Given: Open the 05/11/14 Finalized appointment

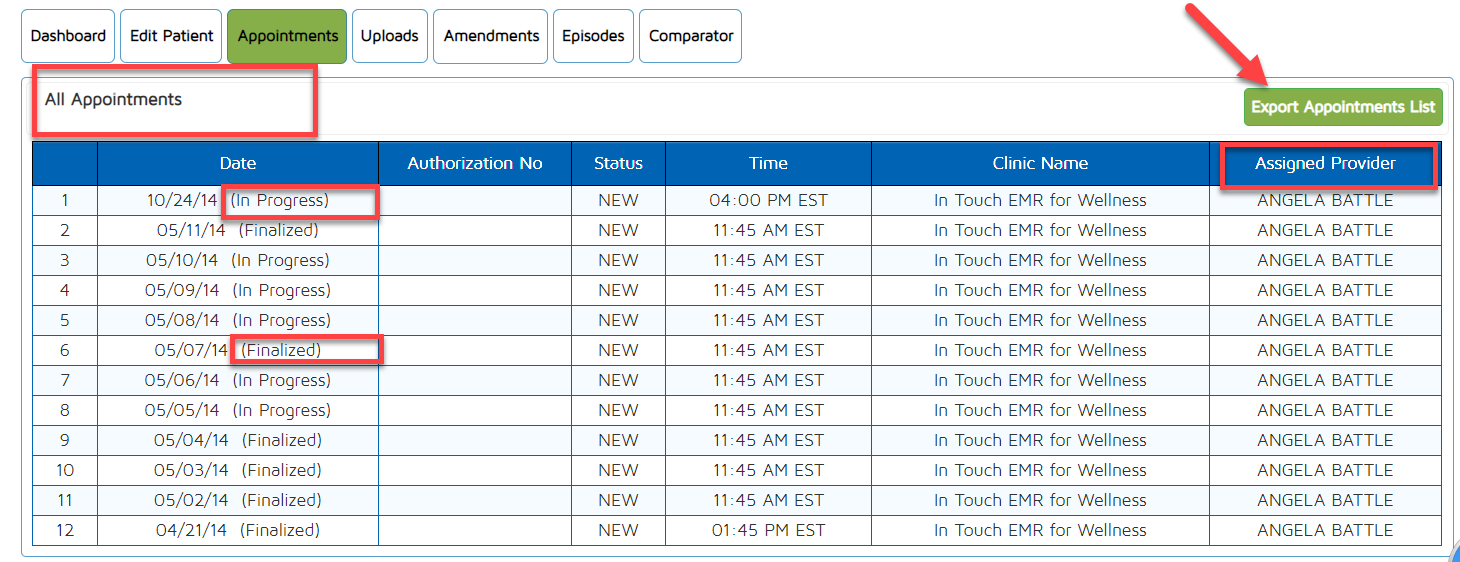Looking at the screenshot, I should [237, 230].
